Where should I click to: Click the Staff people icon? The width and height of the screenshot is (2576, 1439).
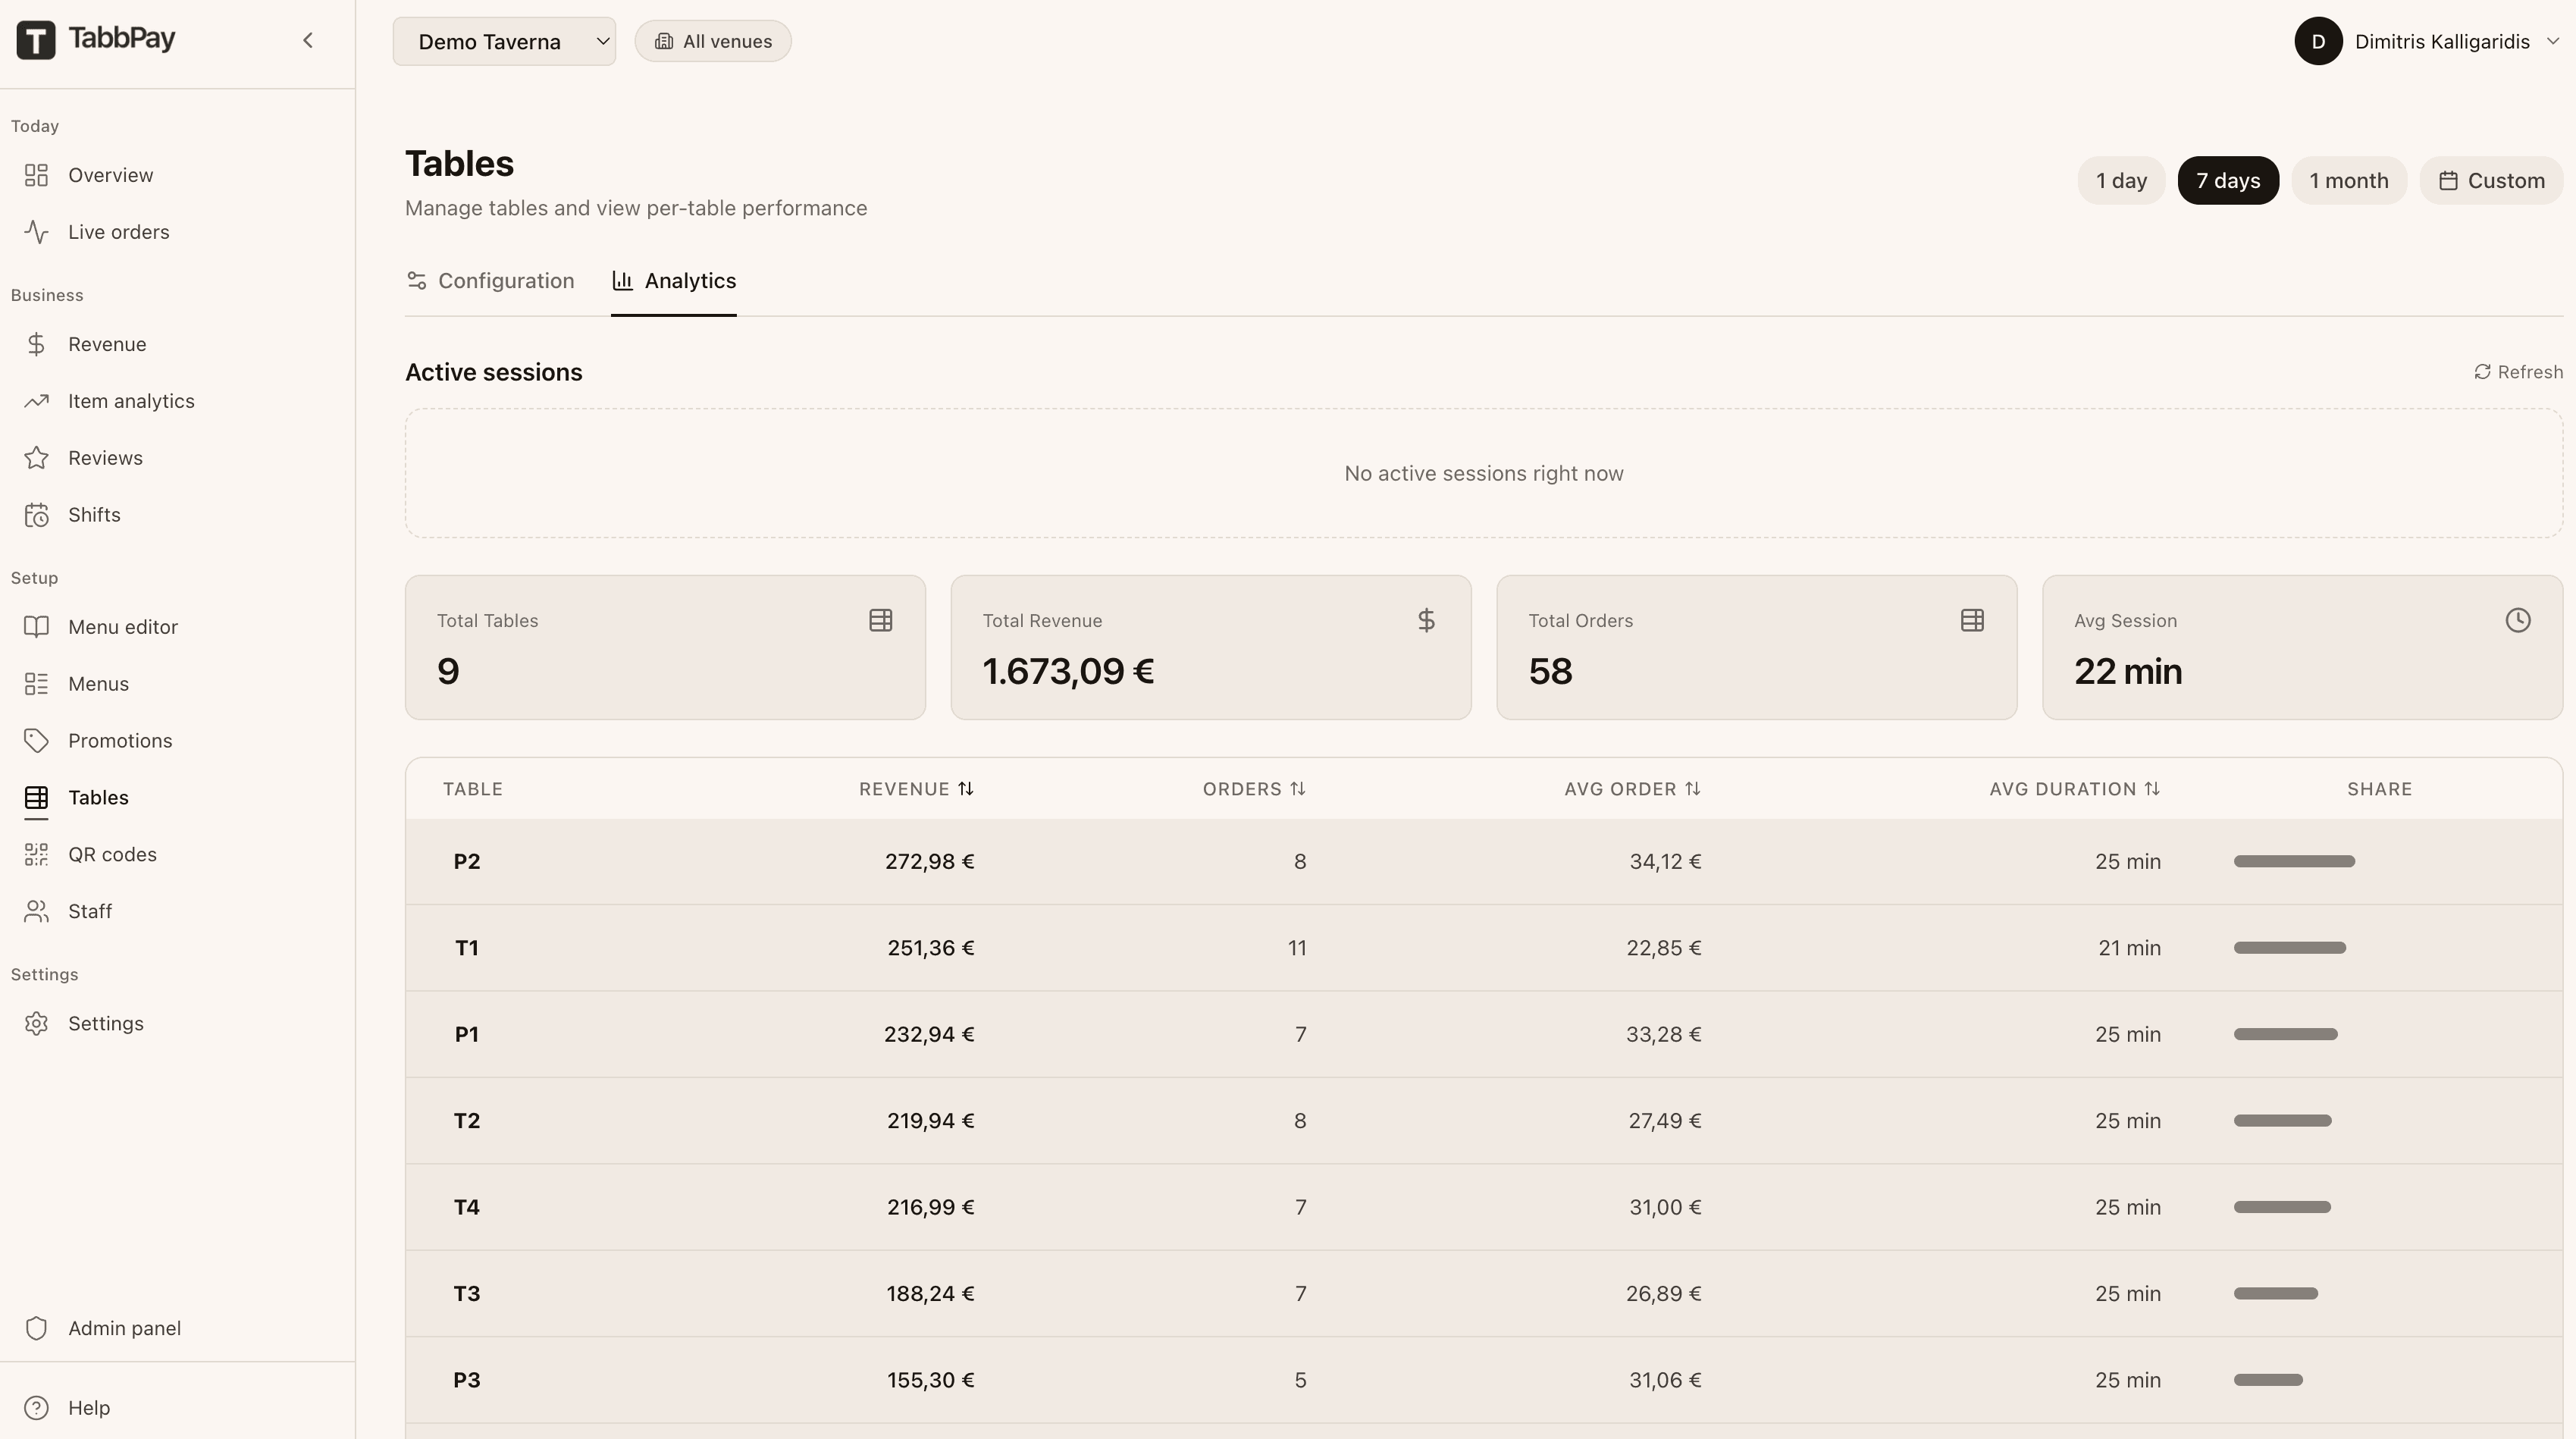coord(36,912)
